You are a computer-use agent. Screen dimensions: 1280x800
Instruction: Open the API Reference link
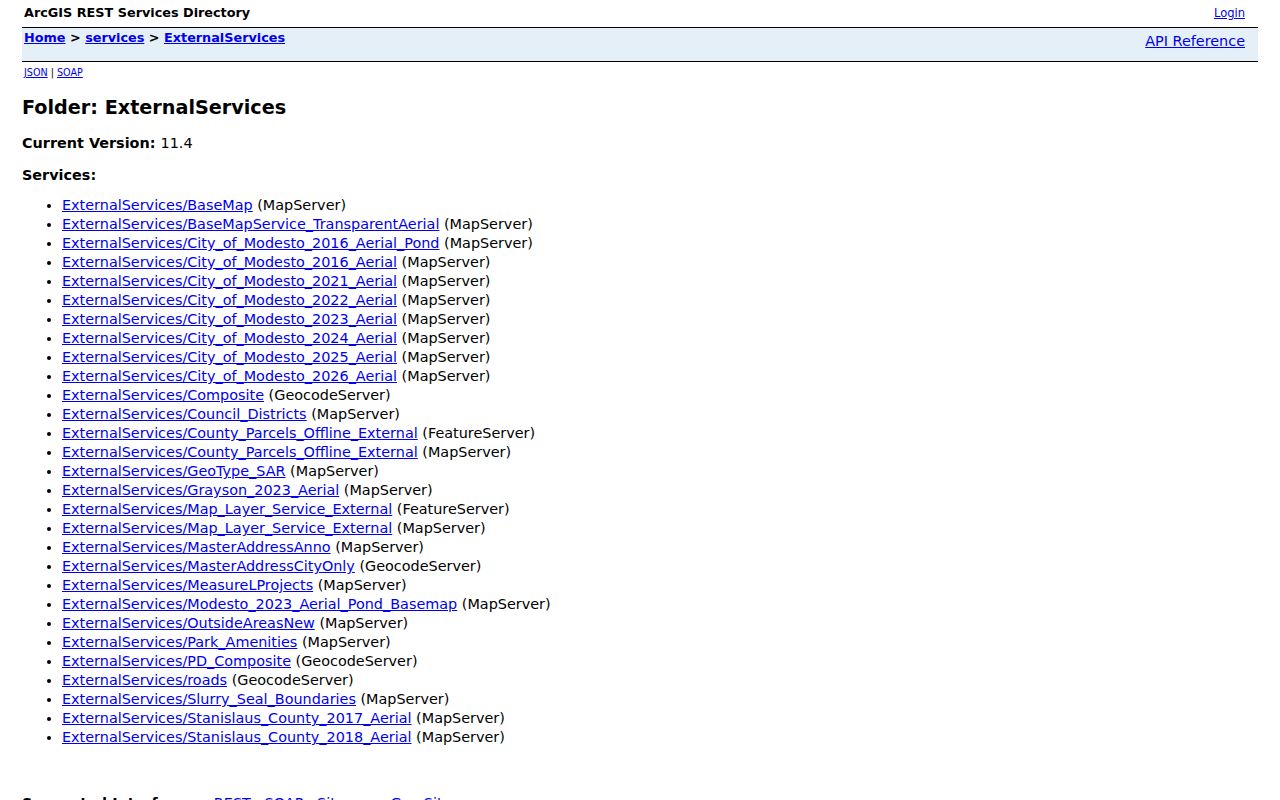pyautogui.click(x=1195, y=41)
